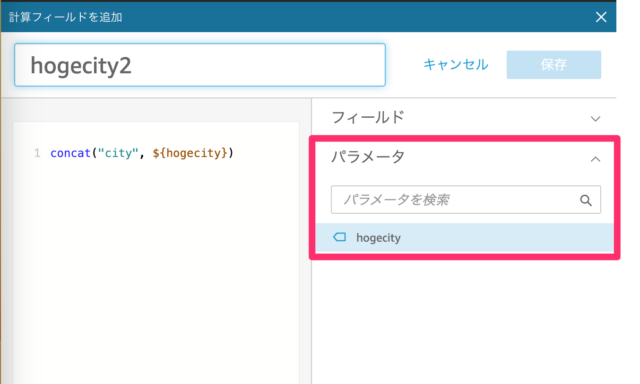The image size is (640, 384).
Task: Cancel with the キャンセル link
Action: point(456,64)
